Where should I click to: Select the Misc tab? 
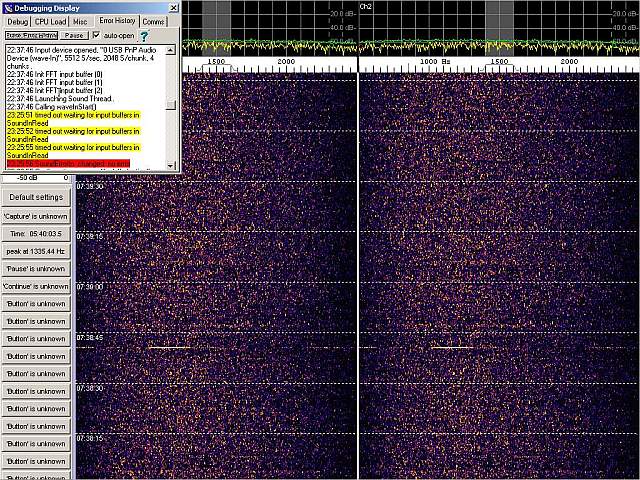point(80,21)
